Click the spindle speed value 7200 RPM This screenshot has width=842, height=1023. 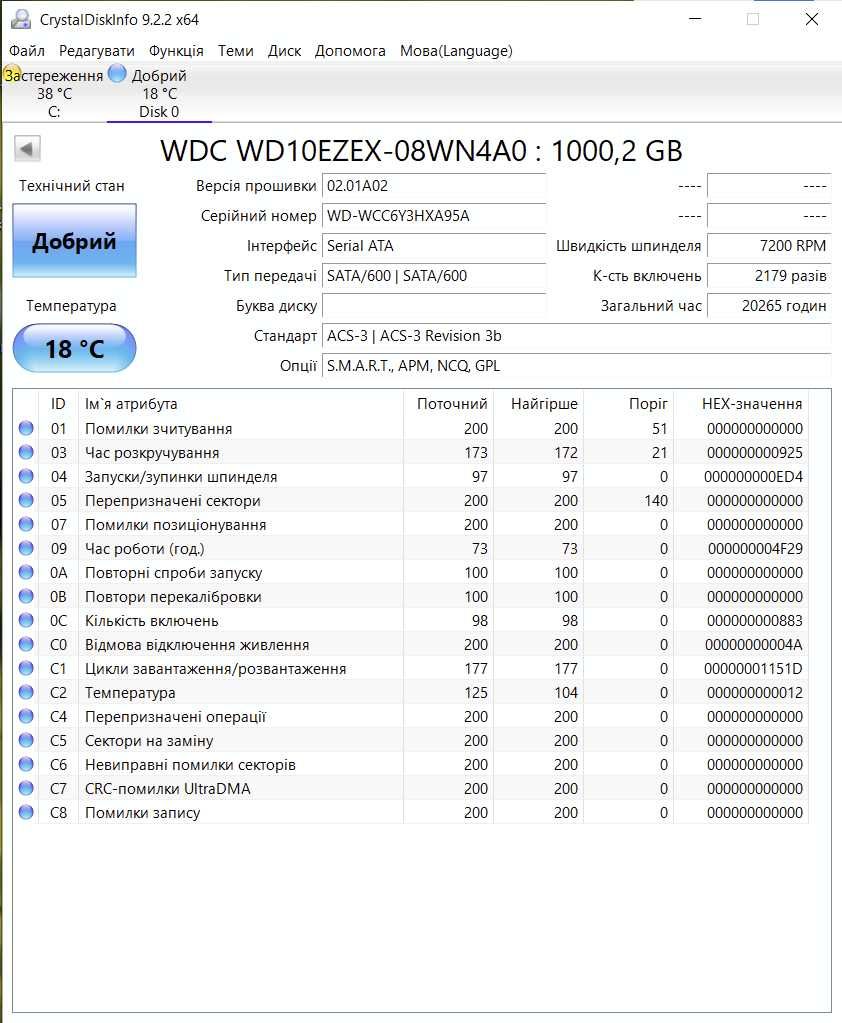pos(769,246)
